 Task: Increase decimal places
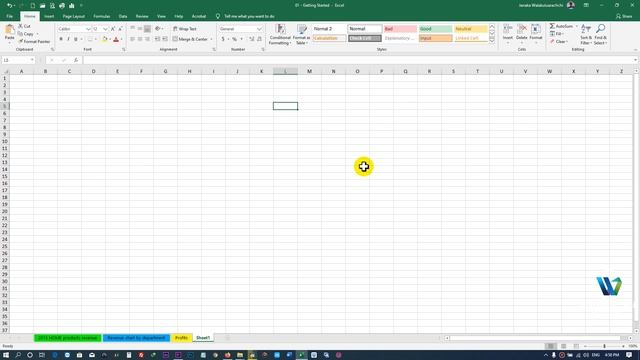pyautogui.click(x=251, y=39)
